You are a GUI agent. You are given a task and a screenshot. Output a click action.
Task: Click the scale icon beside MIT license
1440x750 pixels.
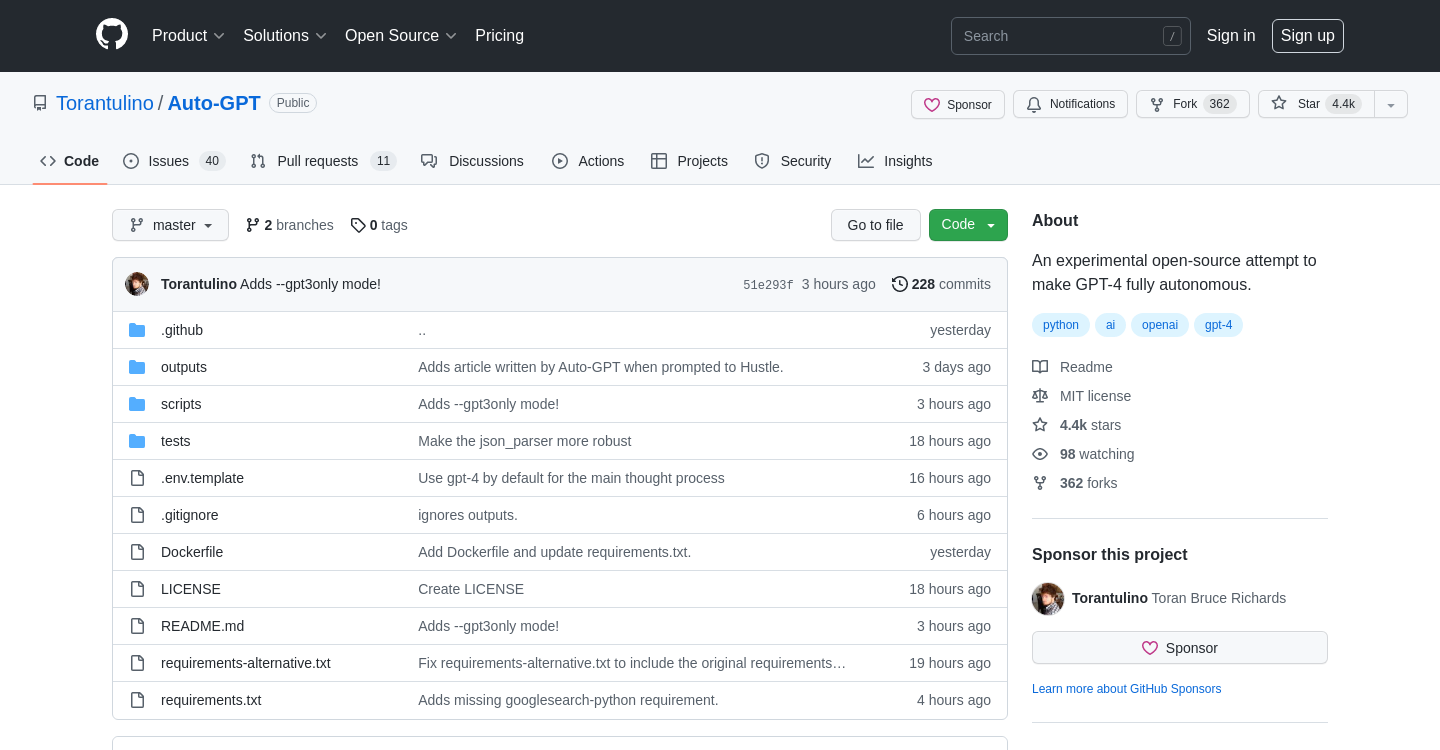tap(1040, 396)
